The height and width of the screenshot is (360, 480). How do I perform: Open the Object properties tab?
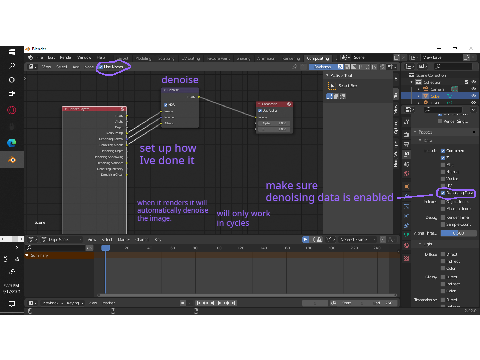pyautogui.click(x=406, y=186)
